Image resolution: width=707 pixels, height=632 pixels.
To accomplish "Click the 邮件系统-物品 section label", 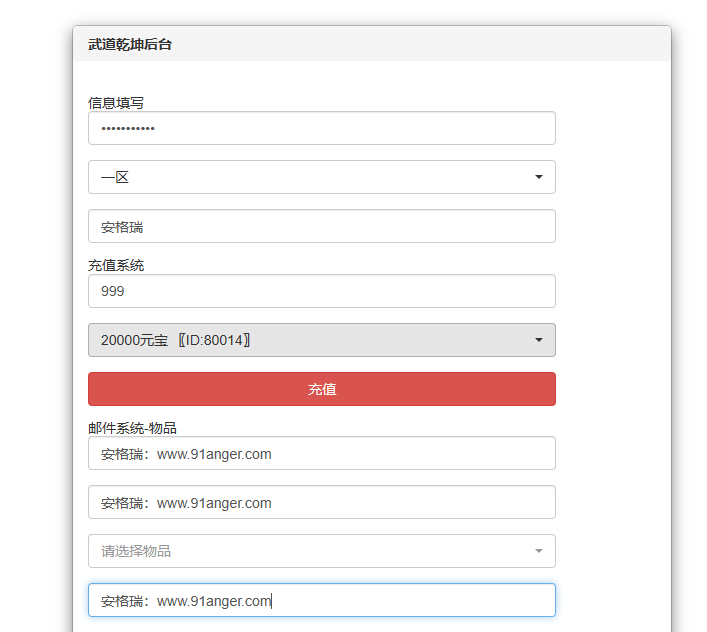I will [x=132, y=428].
